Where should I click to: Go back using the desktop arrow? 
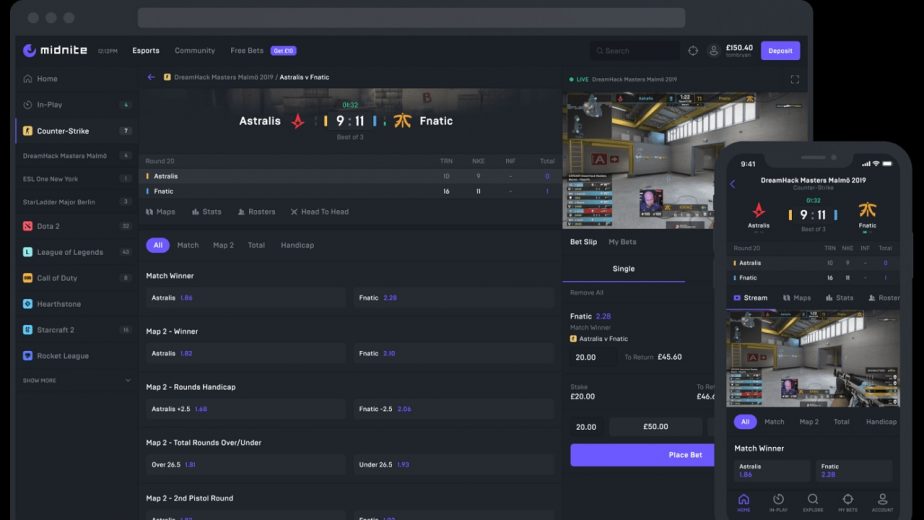(151, 77)
